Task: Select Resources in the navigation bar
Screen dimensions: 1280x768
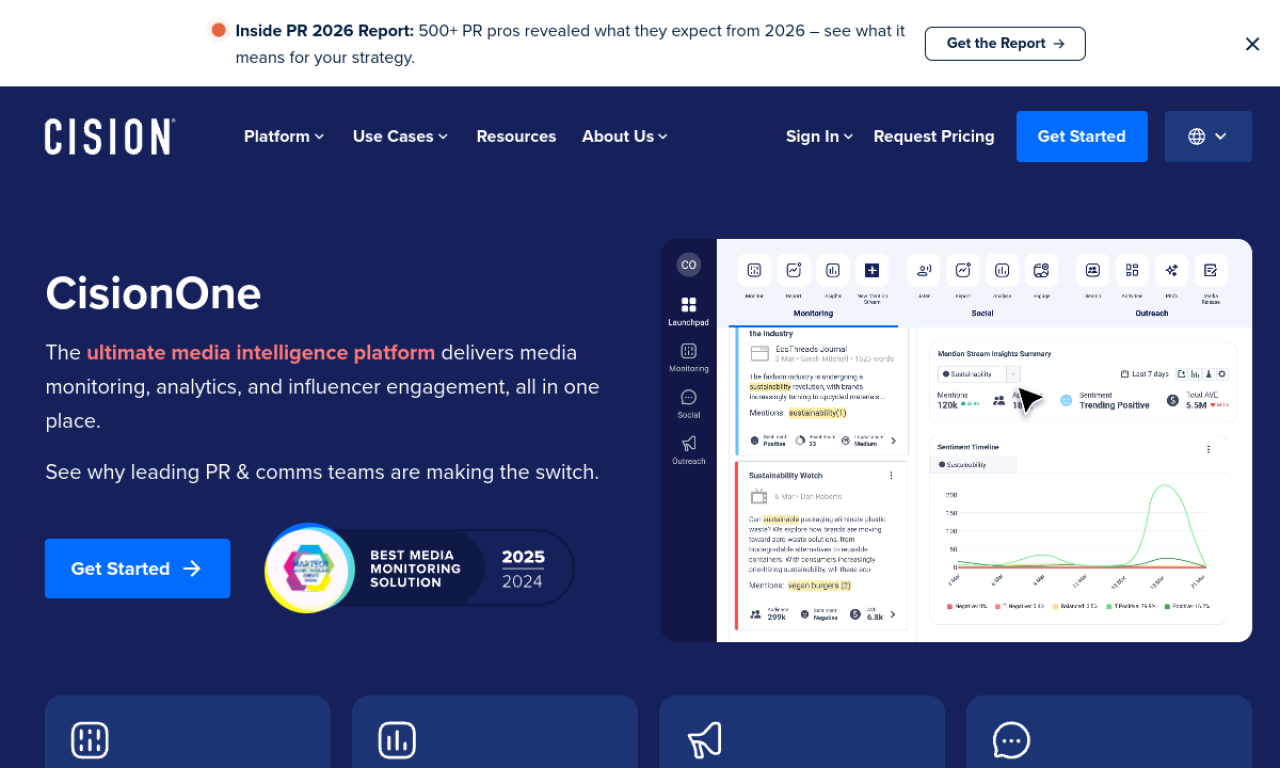Action: [x=516, y=136]
